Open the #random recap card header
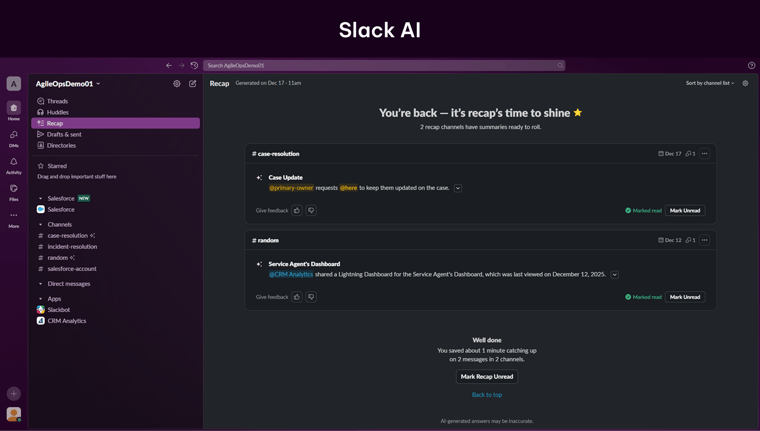760x431 pixels. click(x=266, y=240)
